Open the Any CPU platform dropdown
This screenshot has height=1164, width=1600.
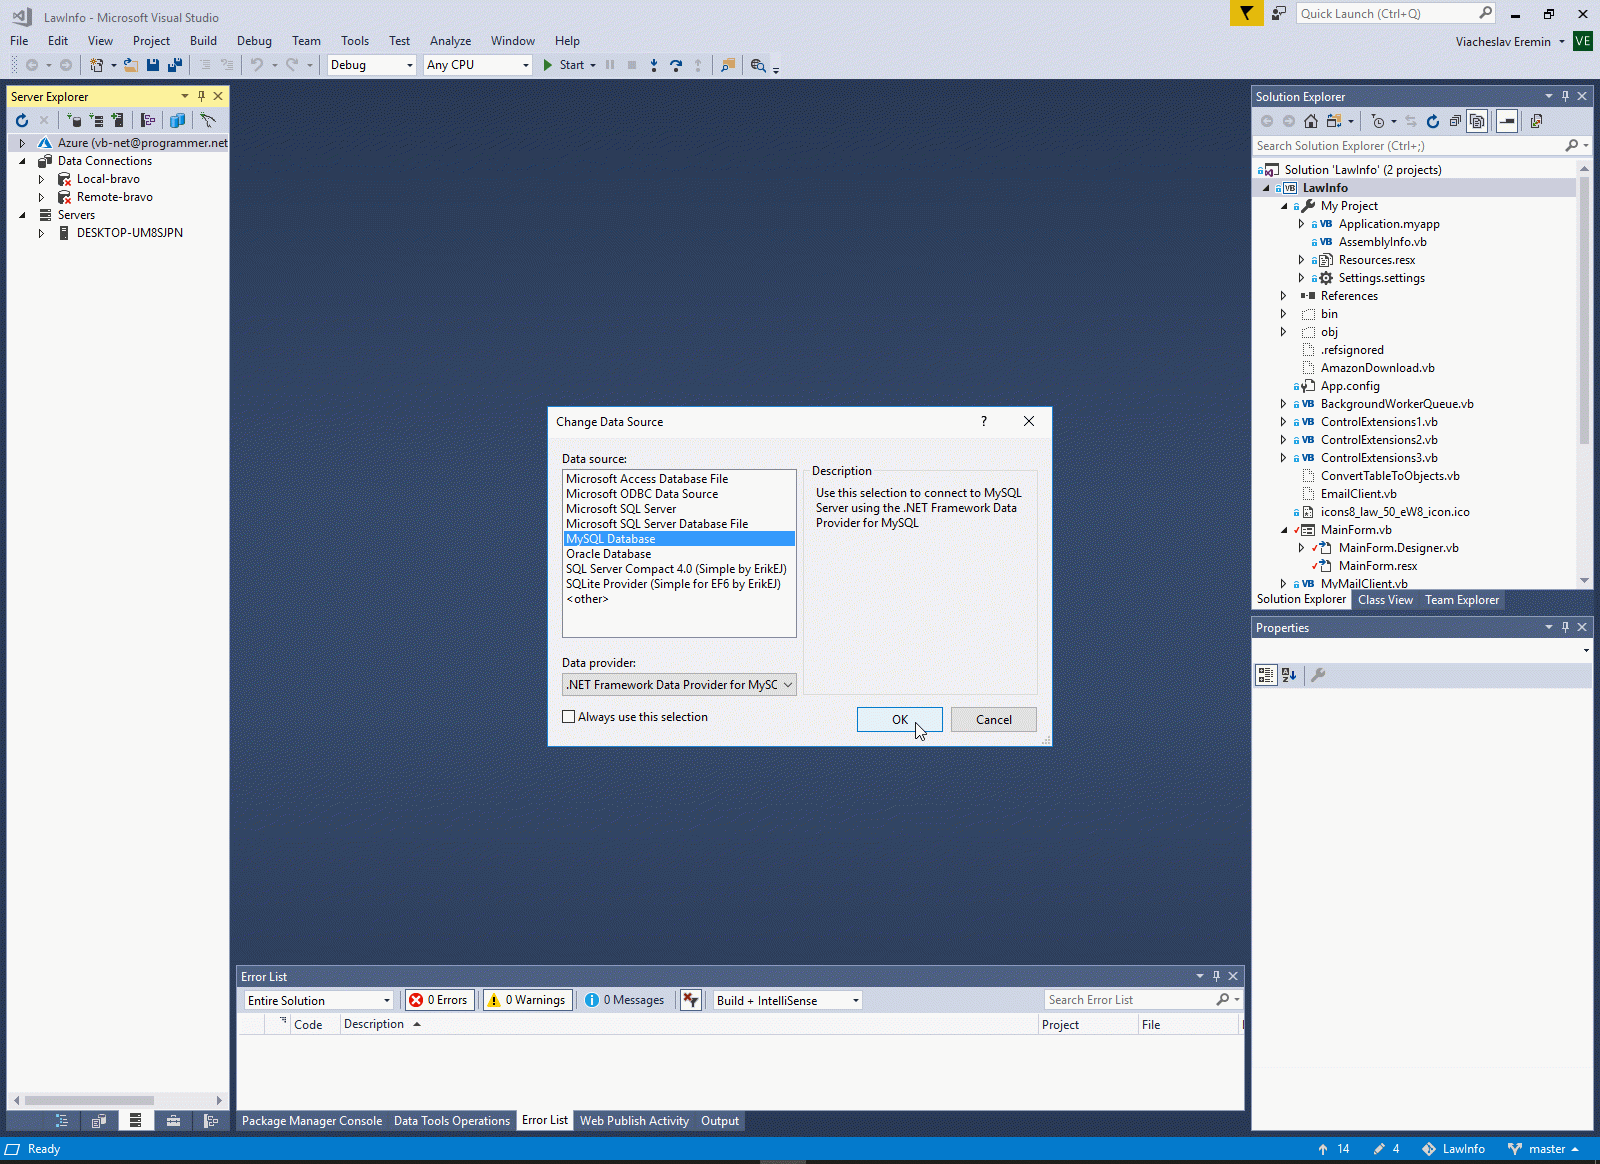(478, 65)
